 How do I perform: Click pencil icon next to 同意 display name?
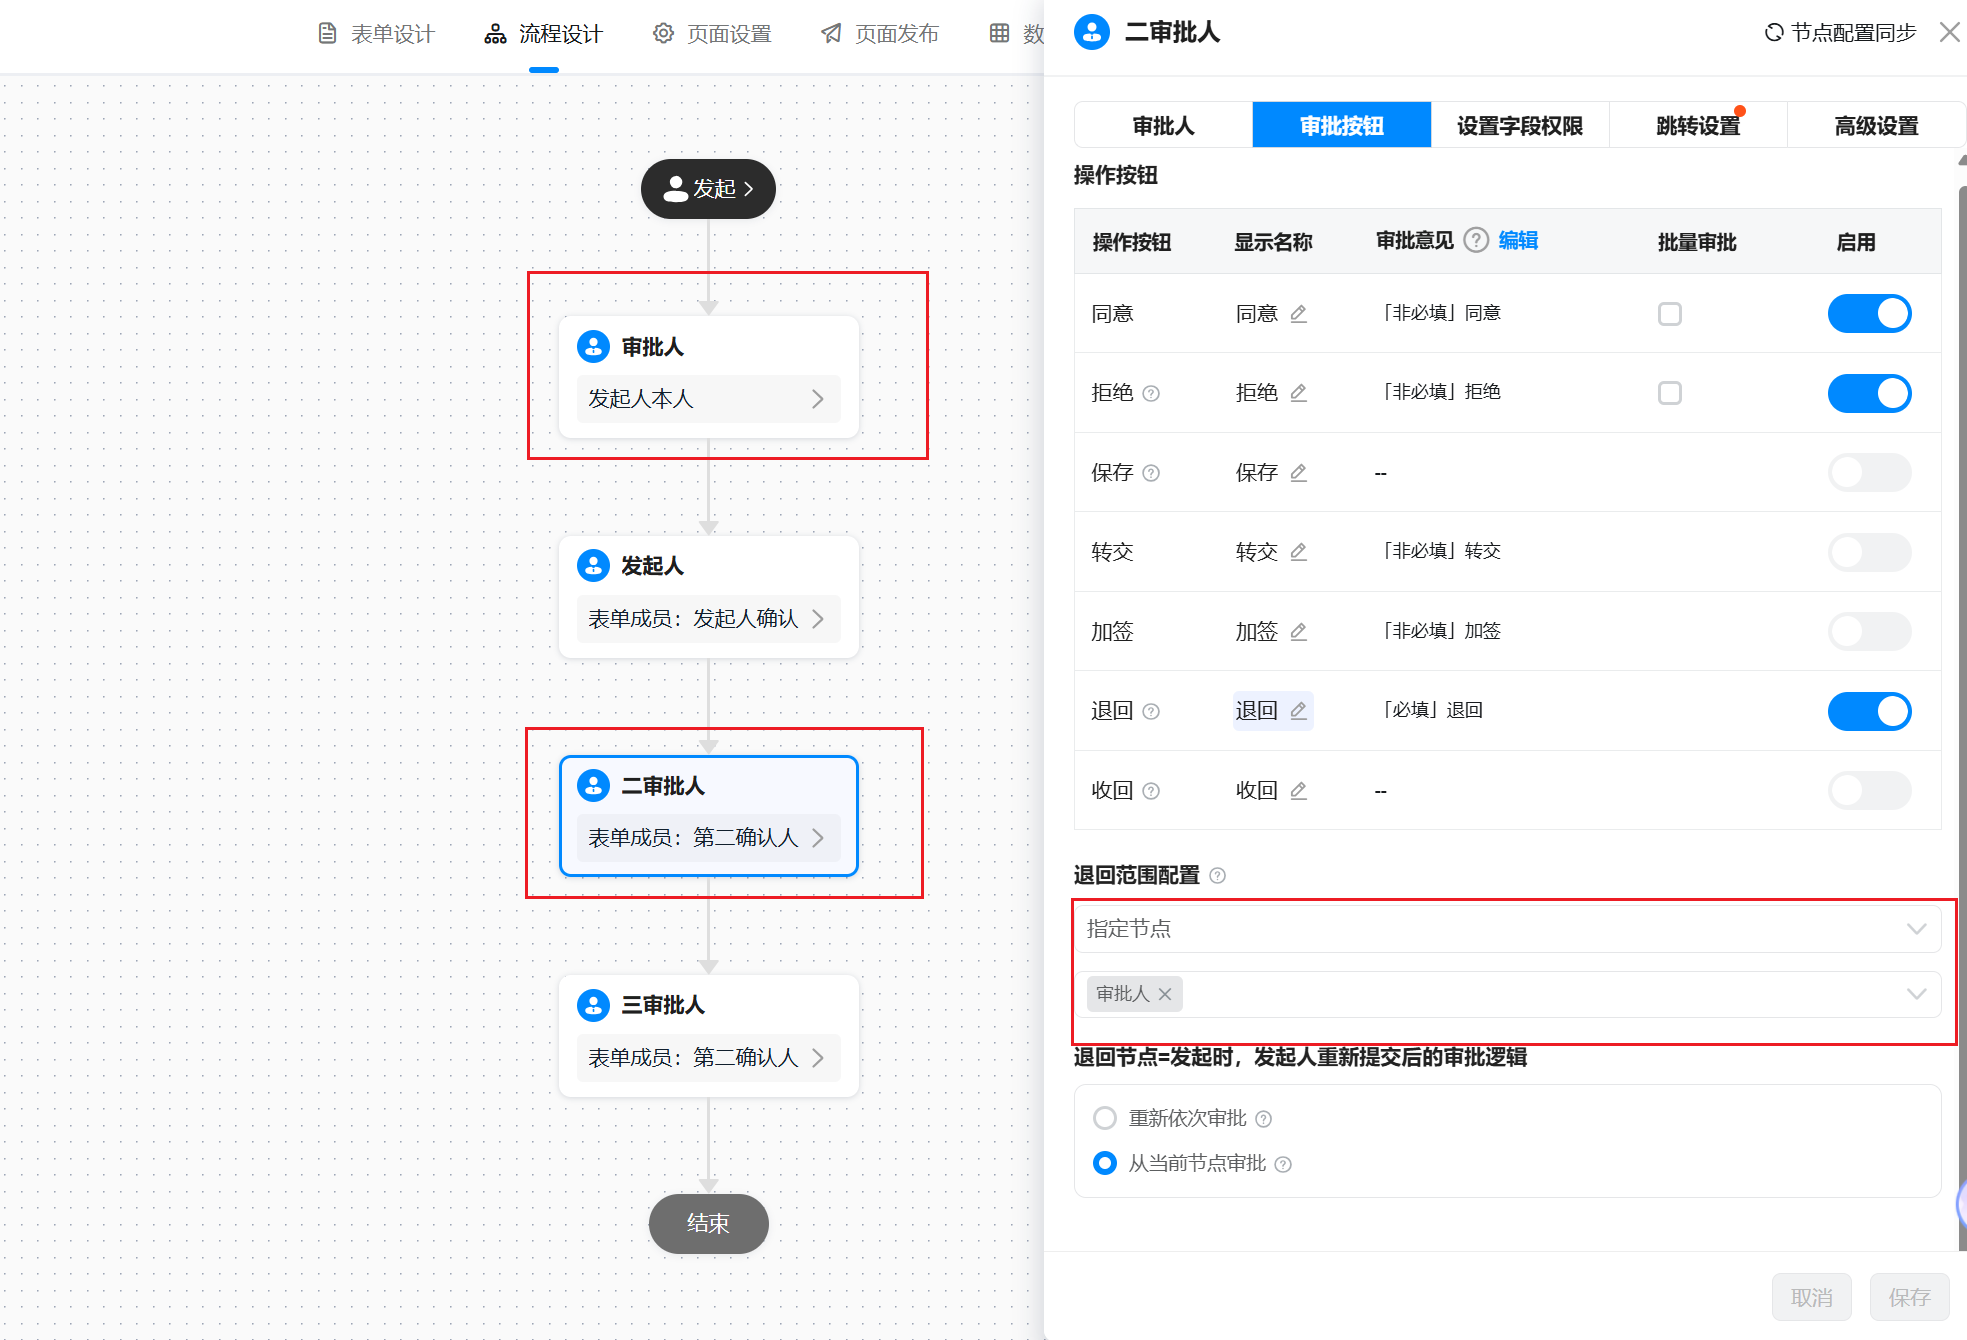coord(1298,314)
